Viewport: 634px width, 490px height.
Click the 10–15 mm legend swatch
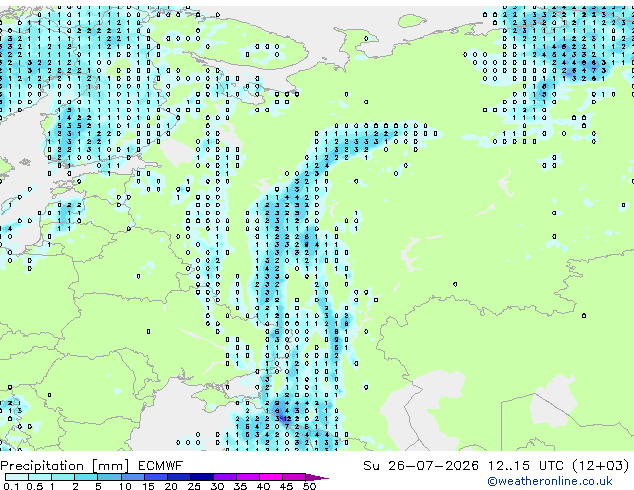tap(133, 477)
